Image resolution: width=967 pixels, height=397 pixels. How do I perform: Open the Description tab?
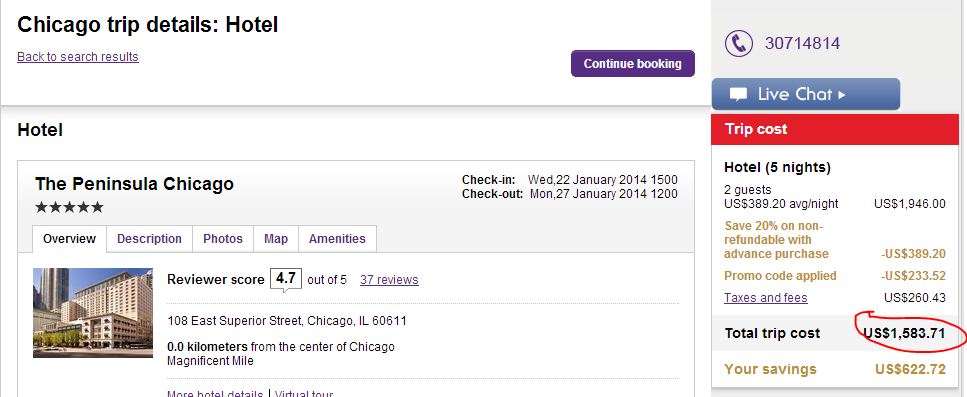(149, 239)
